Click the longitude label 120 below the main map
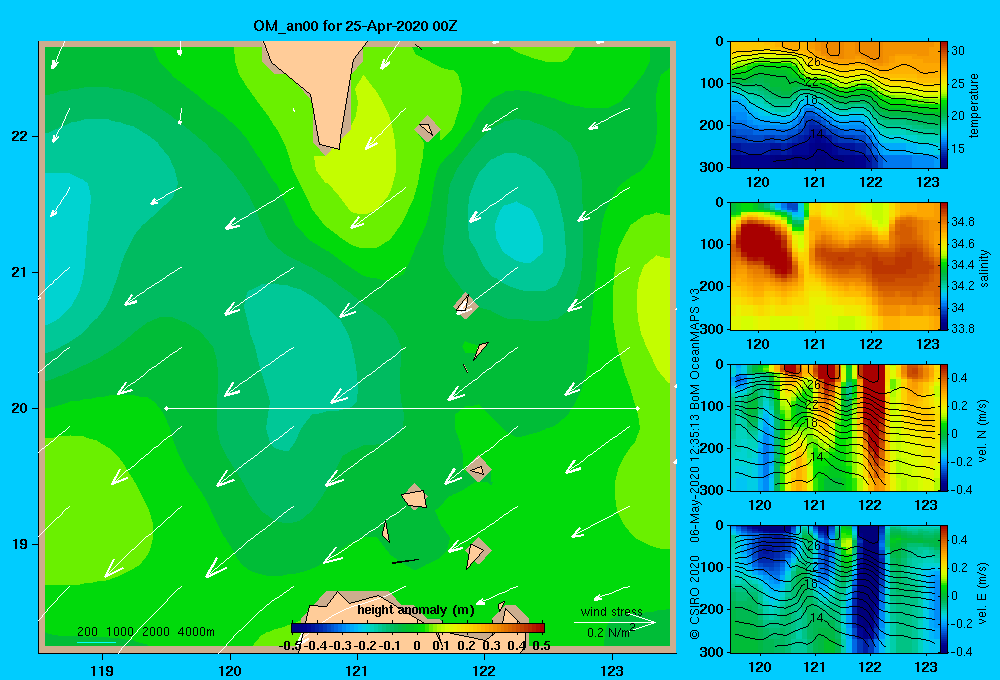 pyautogui.click(x=230, y=670)
